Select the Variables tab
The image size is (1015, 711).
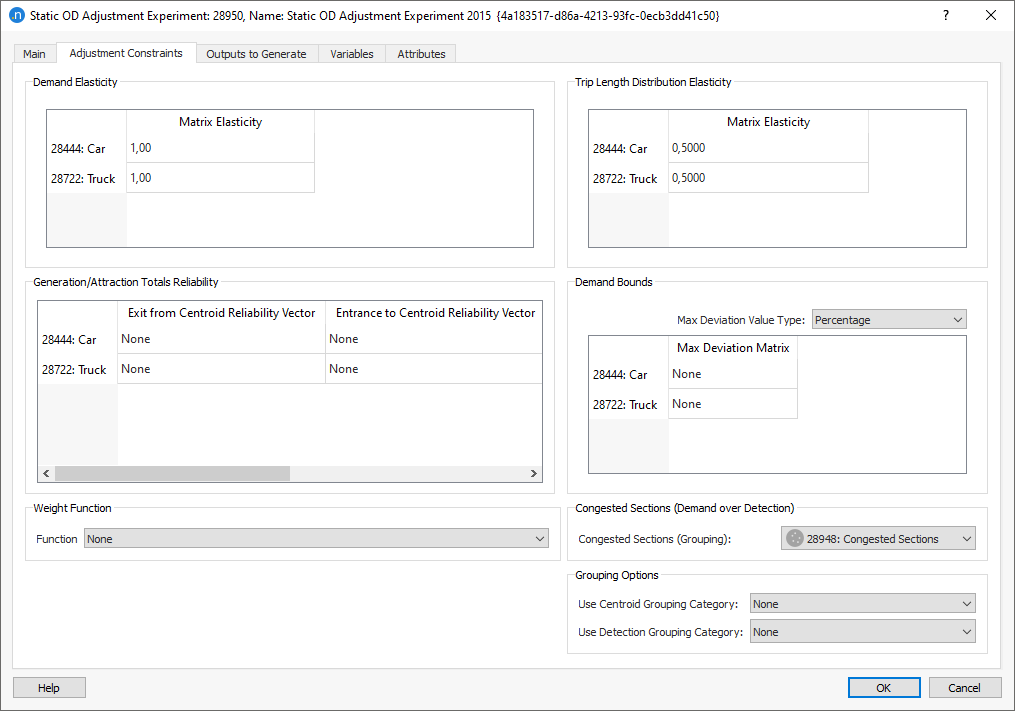pos(351,53)
